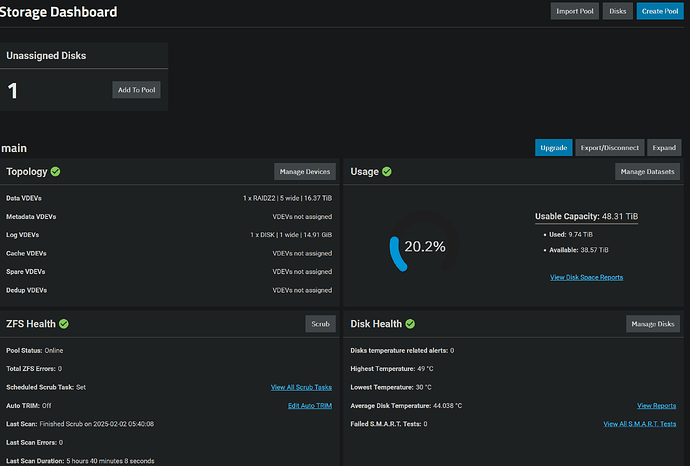Image resolution: width=690 pixels, height=466 pixels.
Task: Select the Log VDEVs row label
Action: point(22,235)
